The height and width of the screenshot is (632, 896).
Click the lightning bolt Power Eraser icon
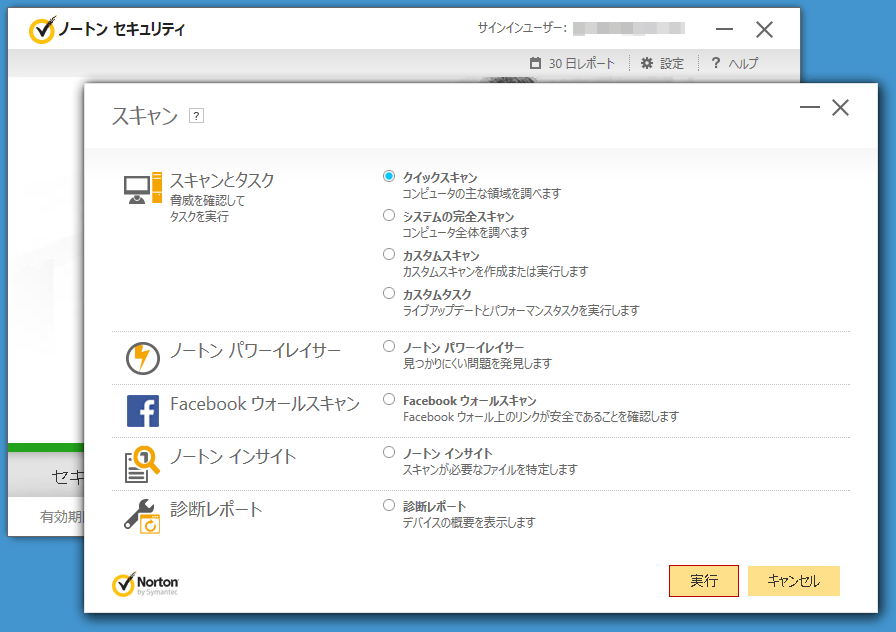pyautogui.click(x=142, y=358)
